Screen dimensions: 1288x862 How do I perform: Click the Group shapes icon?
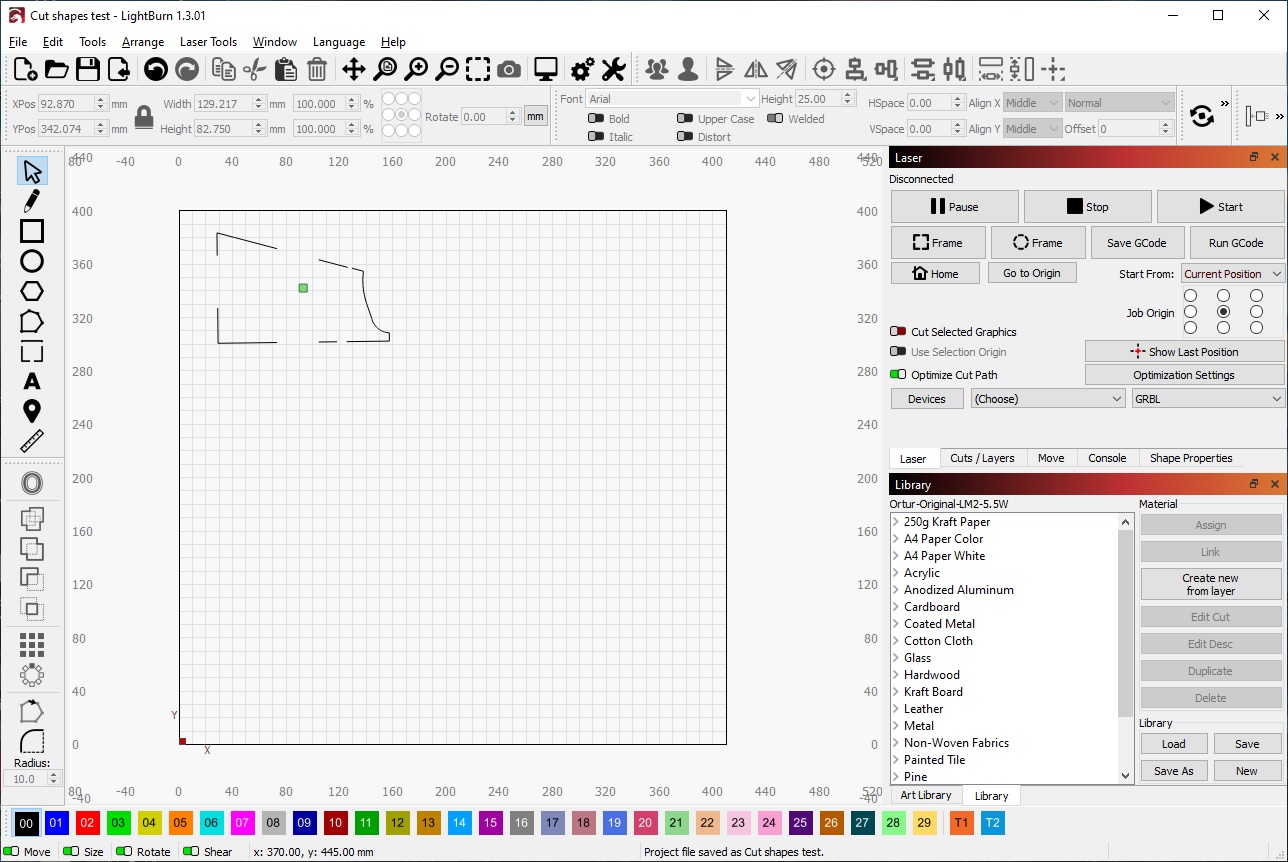(657, 69)
